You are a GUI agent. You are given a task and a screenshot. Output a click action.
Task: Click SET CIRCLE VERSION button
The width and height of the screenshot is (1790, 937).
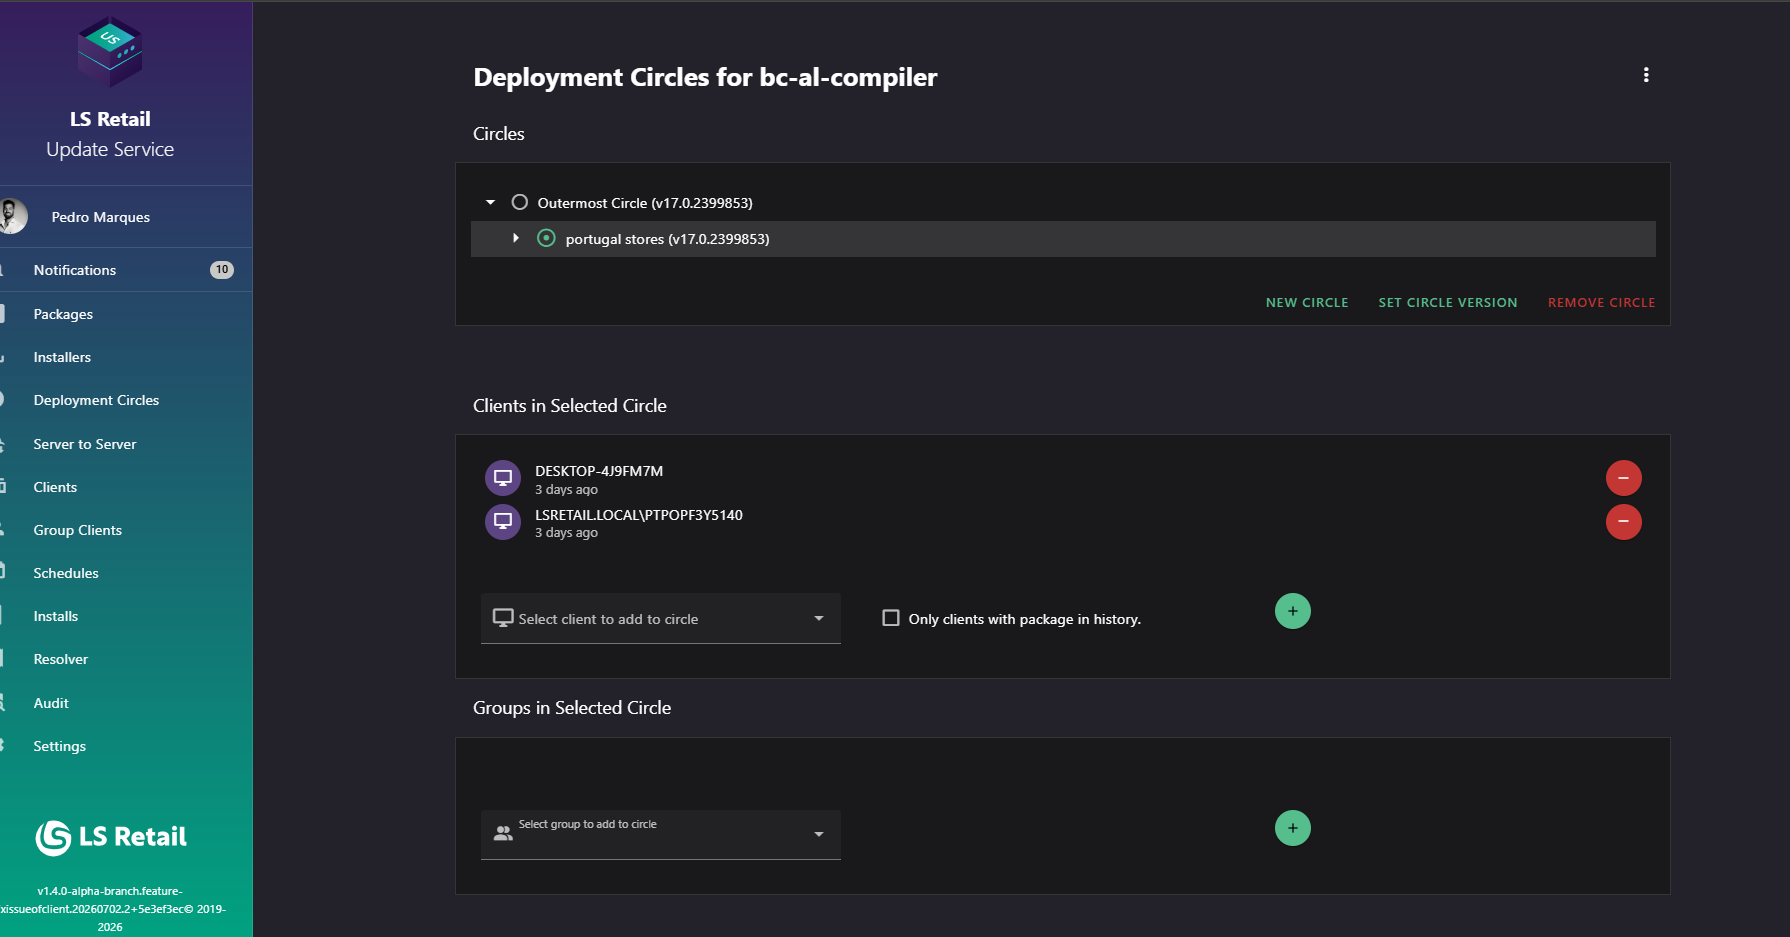click(1448, 302)
